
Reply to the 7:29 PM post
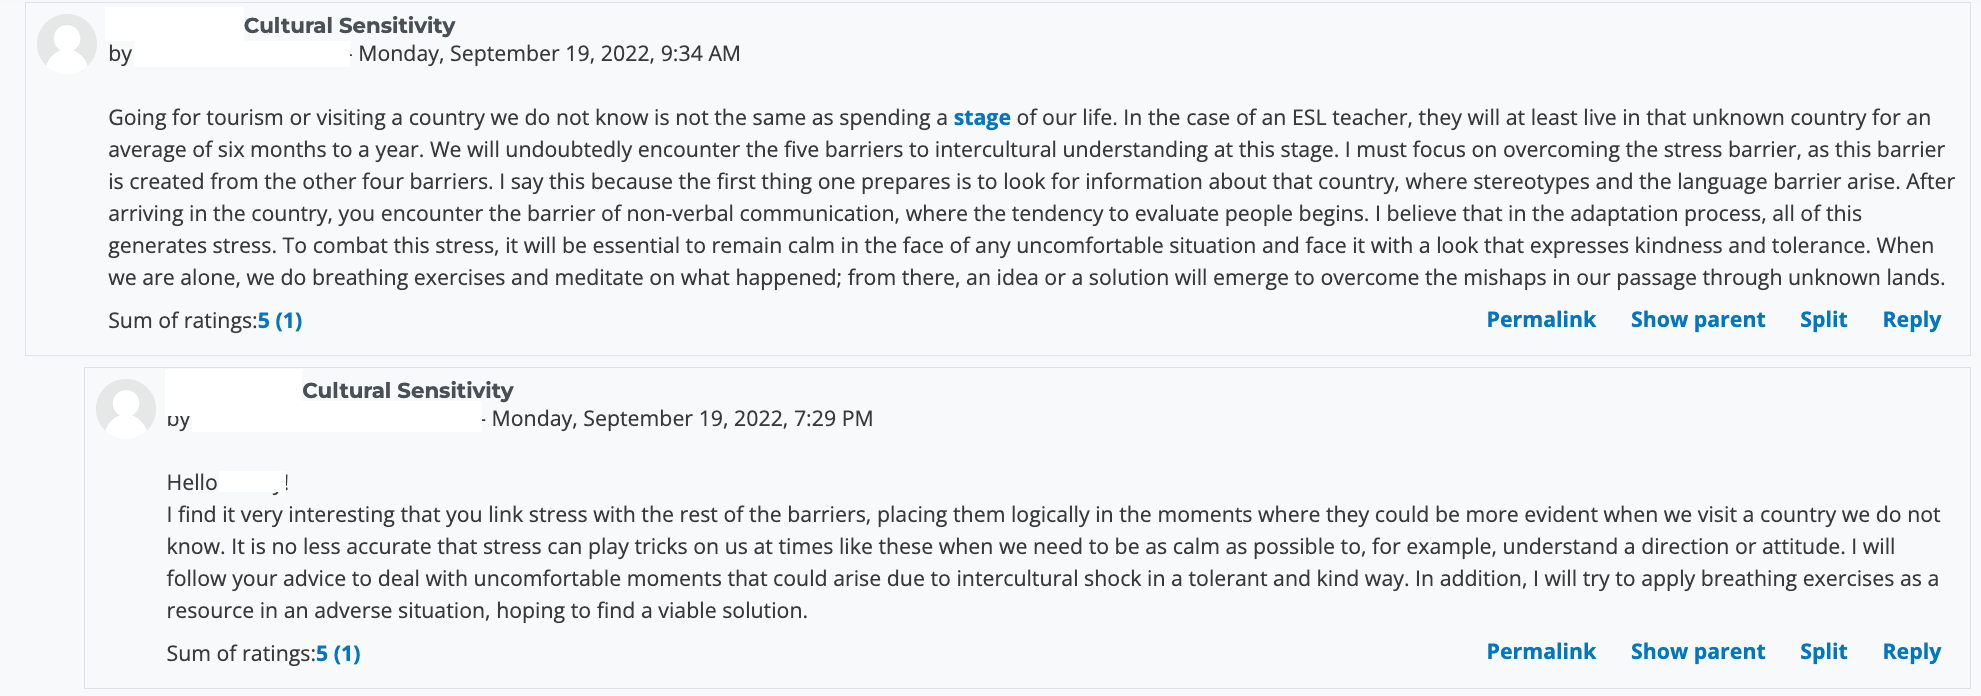[1911, 652]
